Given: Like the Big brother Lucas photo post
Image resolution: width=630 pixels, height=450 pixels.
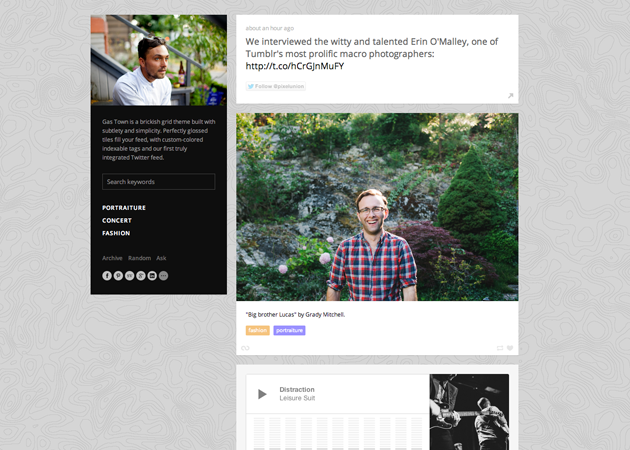Looking at the screenshot, I should (x=510, y=348).
